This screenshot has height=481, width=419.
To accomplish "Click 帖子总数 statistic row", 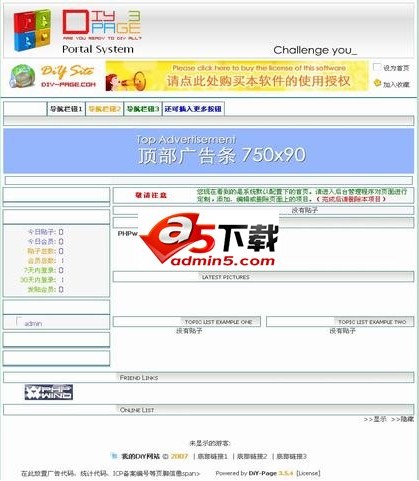I will click(x=45, y=251).
